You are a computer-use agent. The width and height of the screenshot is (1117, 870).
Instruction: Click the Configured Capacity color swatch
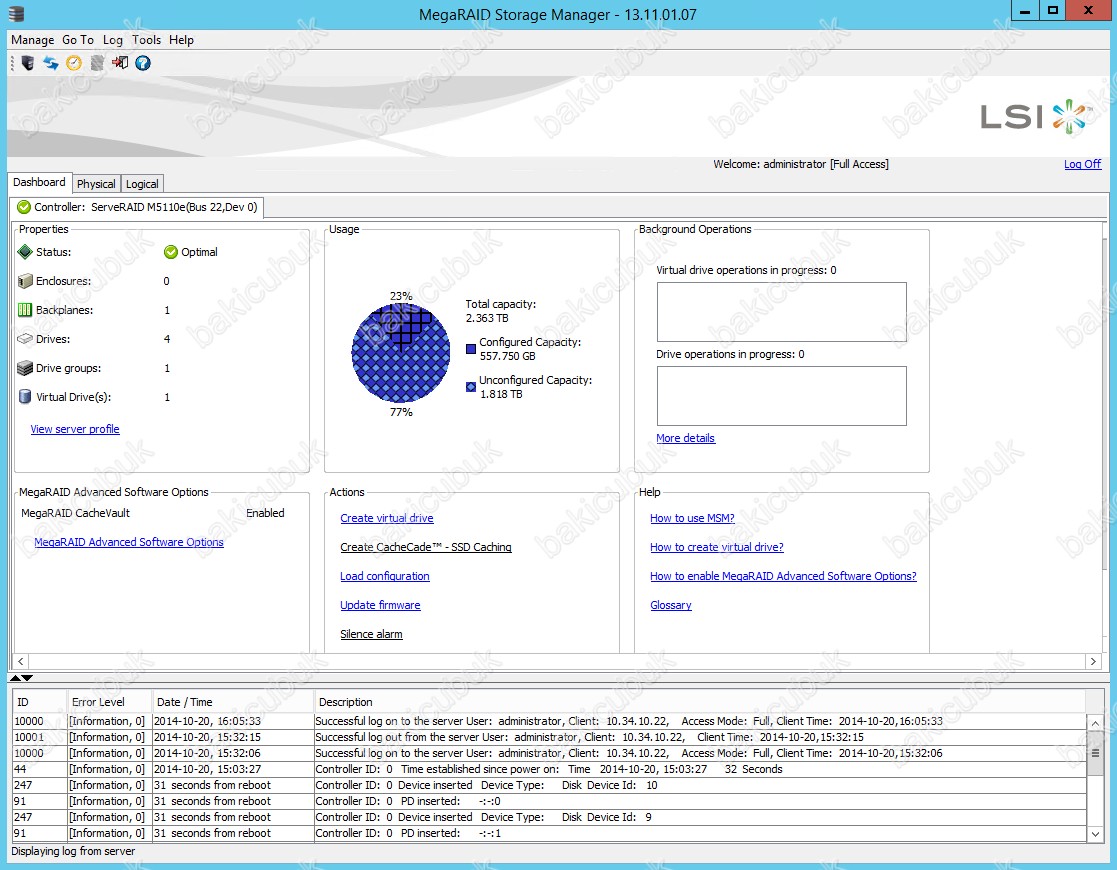471,349
